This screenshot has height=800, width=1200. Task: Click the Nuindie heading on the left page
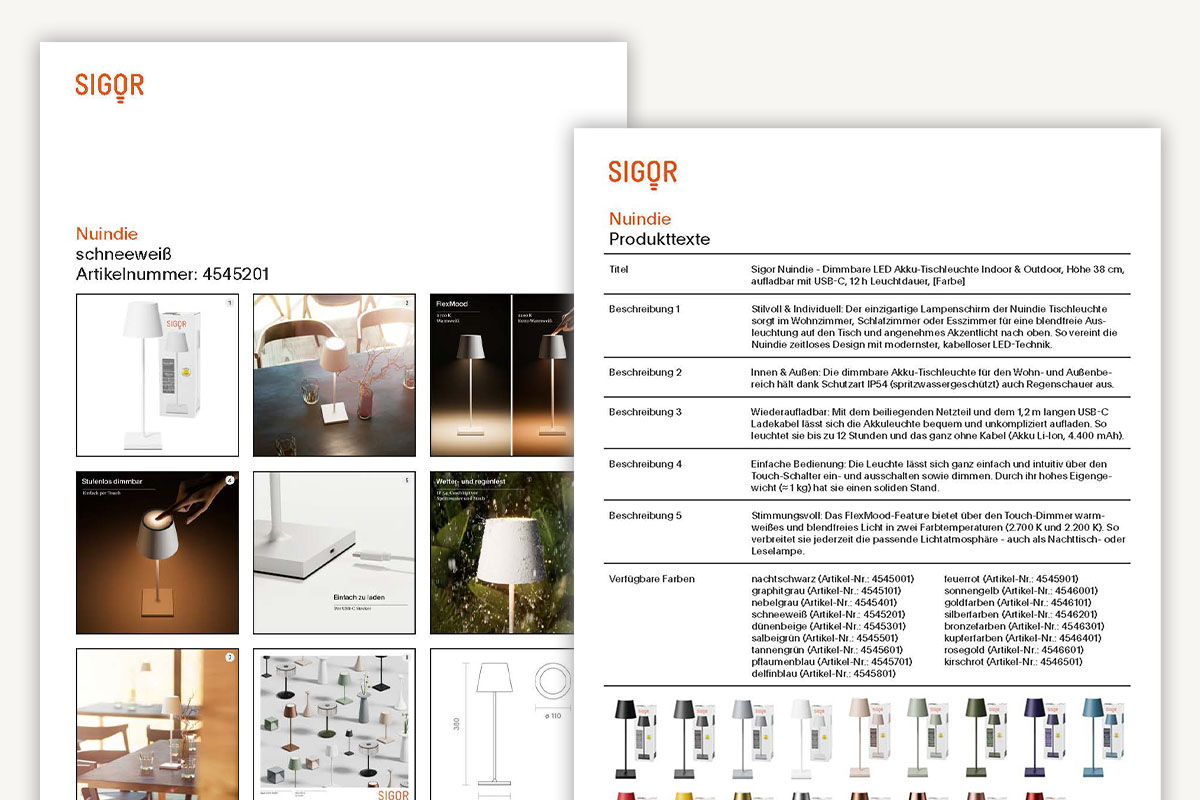(x=107, y=234)
